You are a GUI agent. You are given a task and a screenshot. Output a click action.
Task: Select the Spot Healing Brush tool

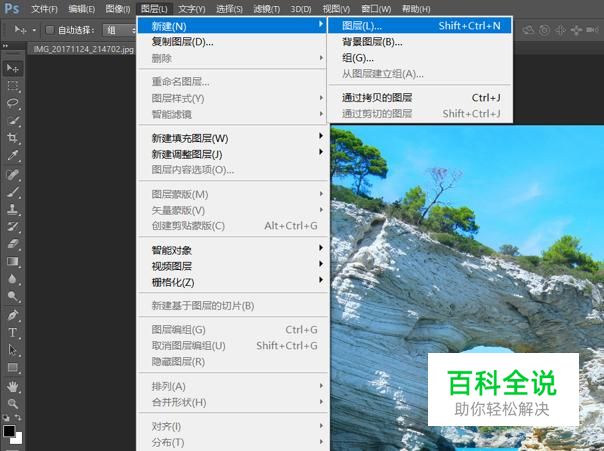(x=13, y=174)
